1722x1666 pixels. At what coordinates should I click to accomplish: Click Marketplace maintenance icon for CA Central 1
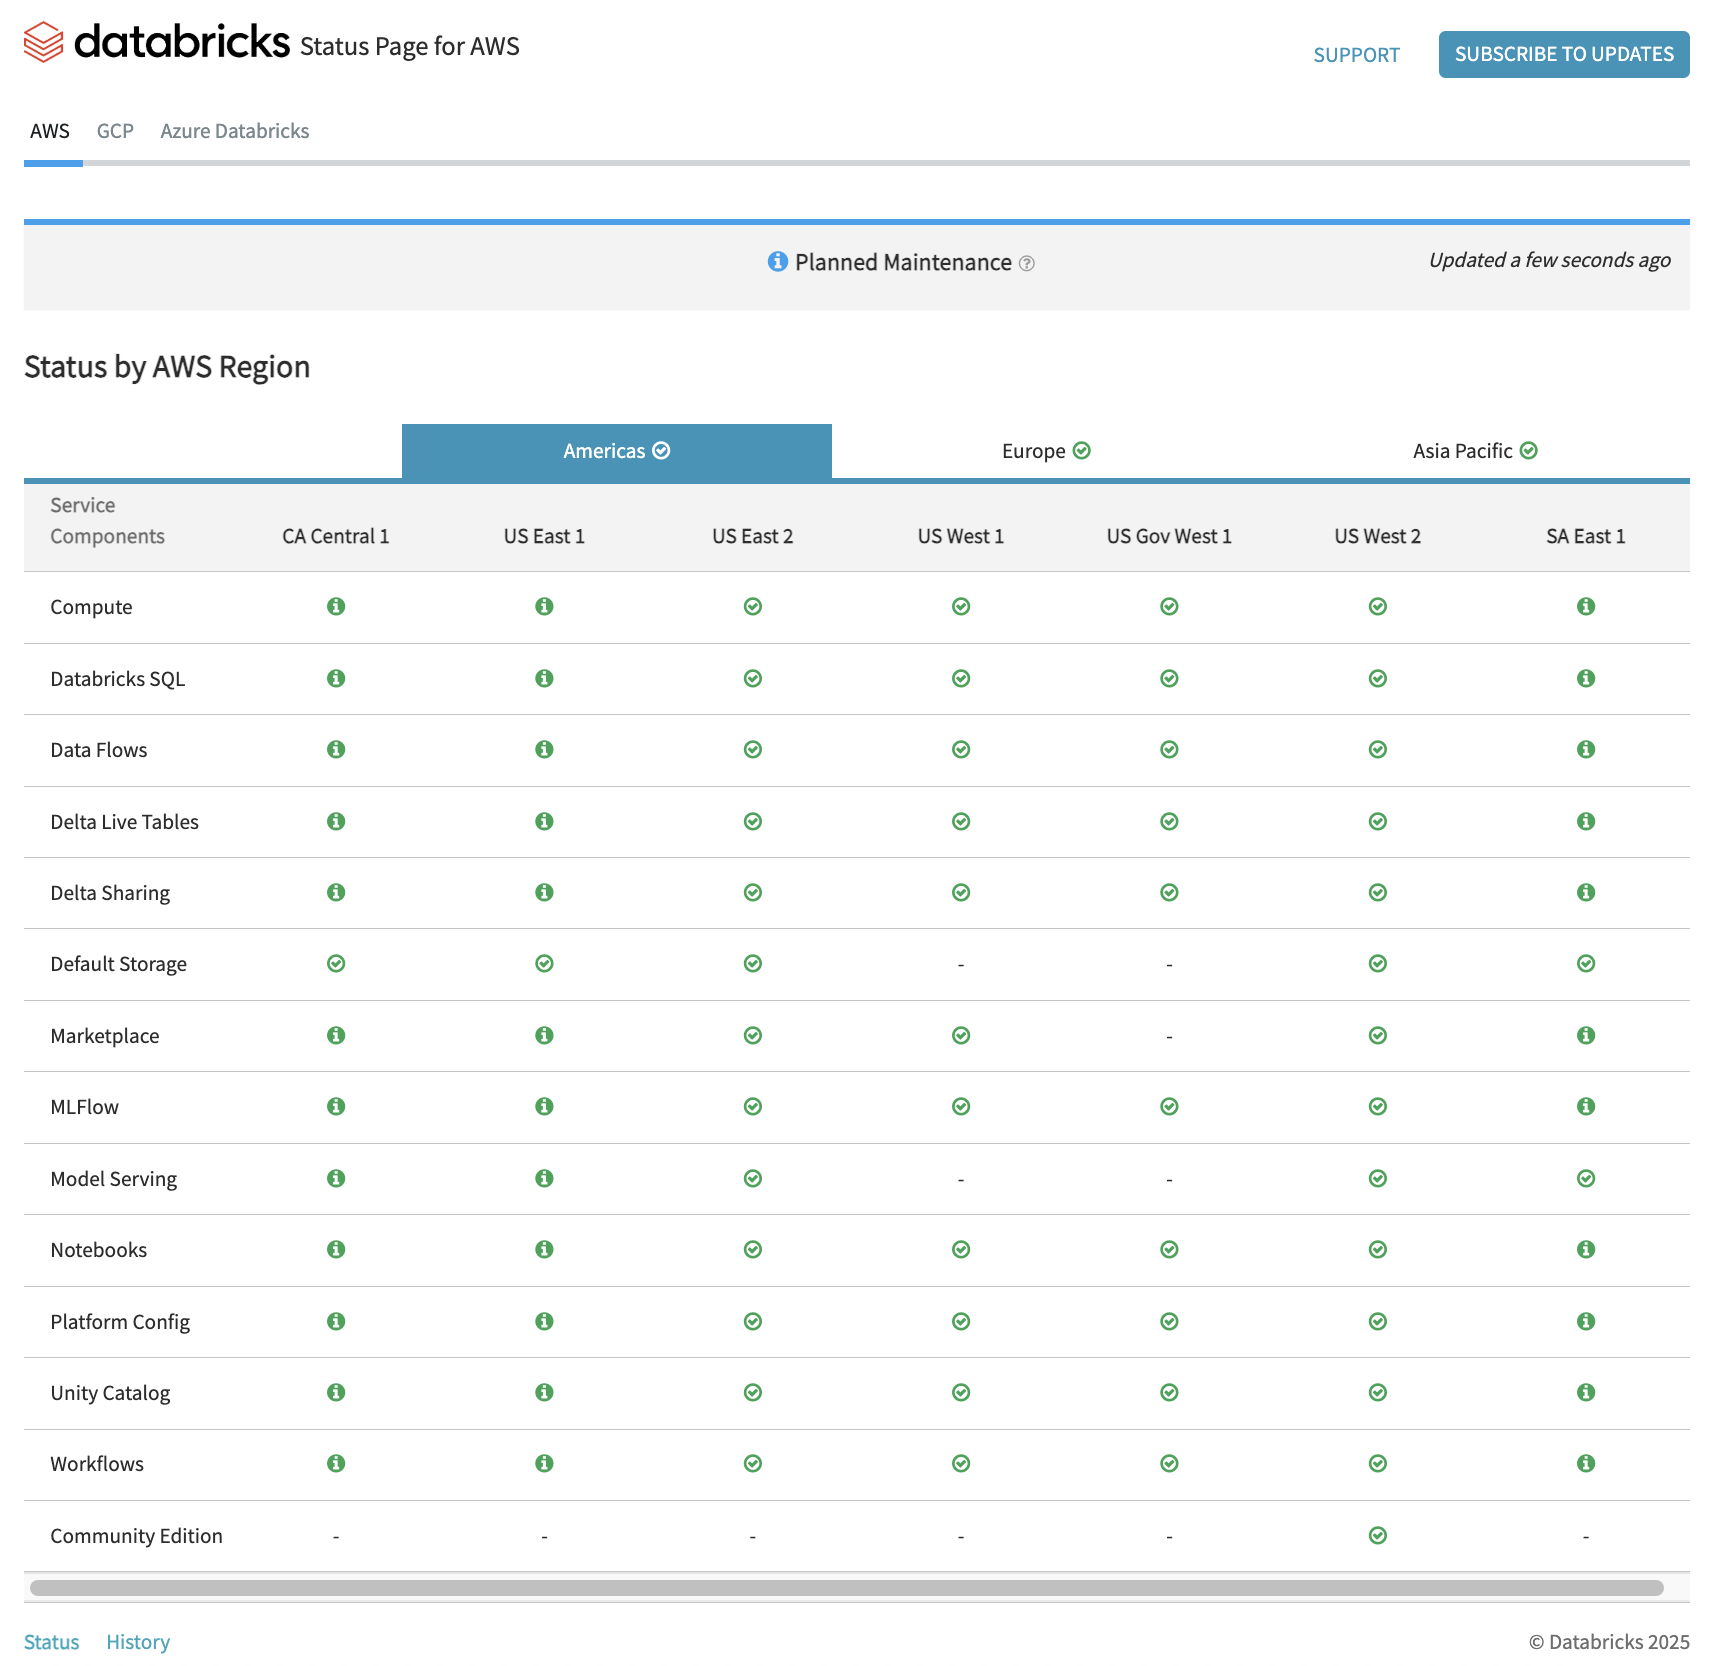pos(336,1035)
